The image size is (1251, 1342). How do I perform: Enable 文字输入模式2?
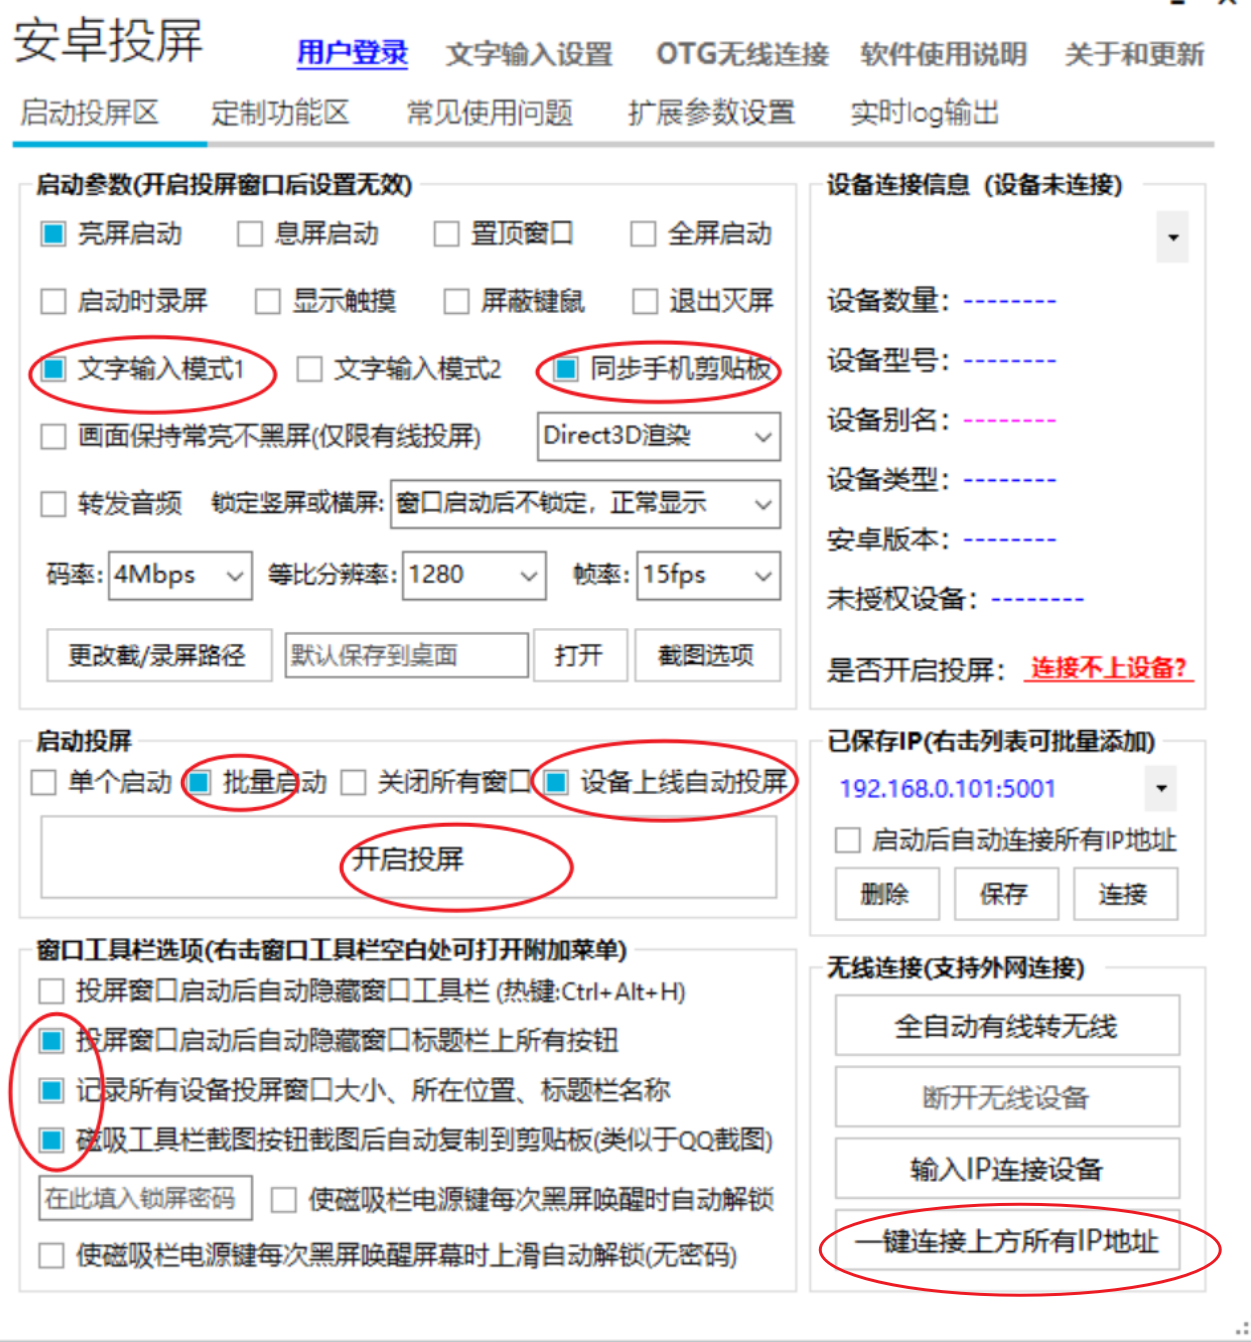[x=310, y=370]
